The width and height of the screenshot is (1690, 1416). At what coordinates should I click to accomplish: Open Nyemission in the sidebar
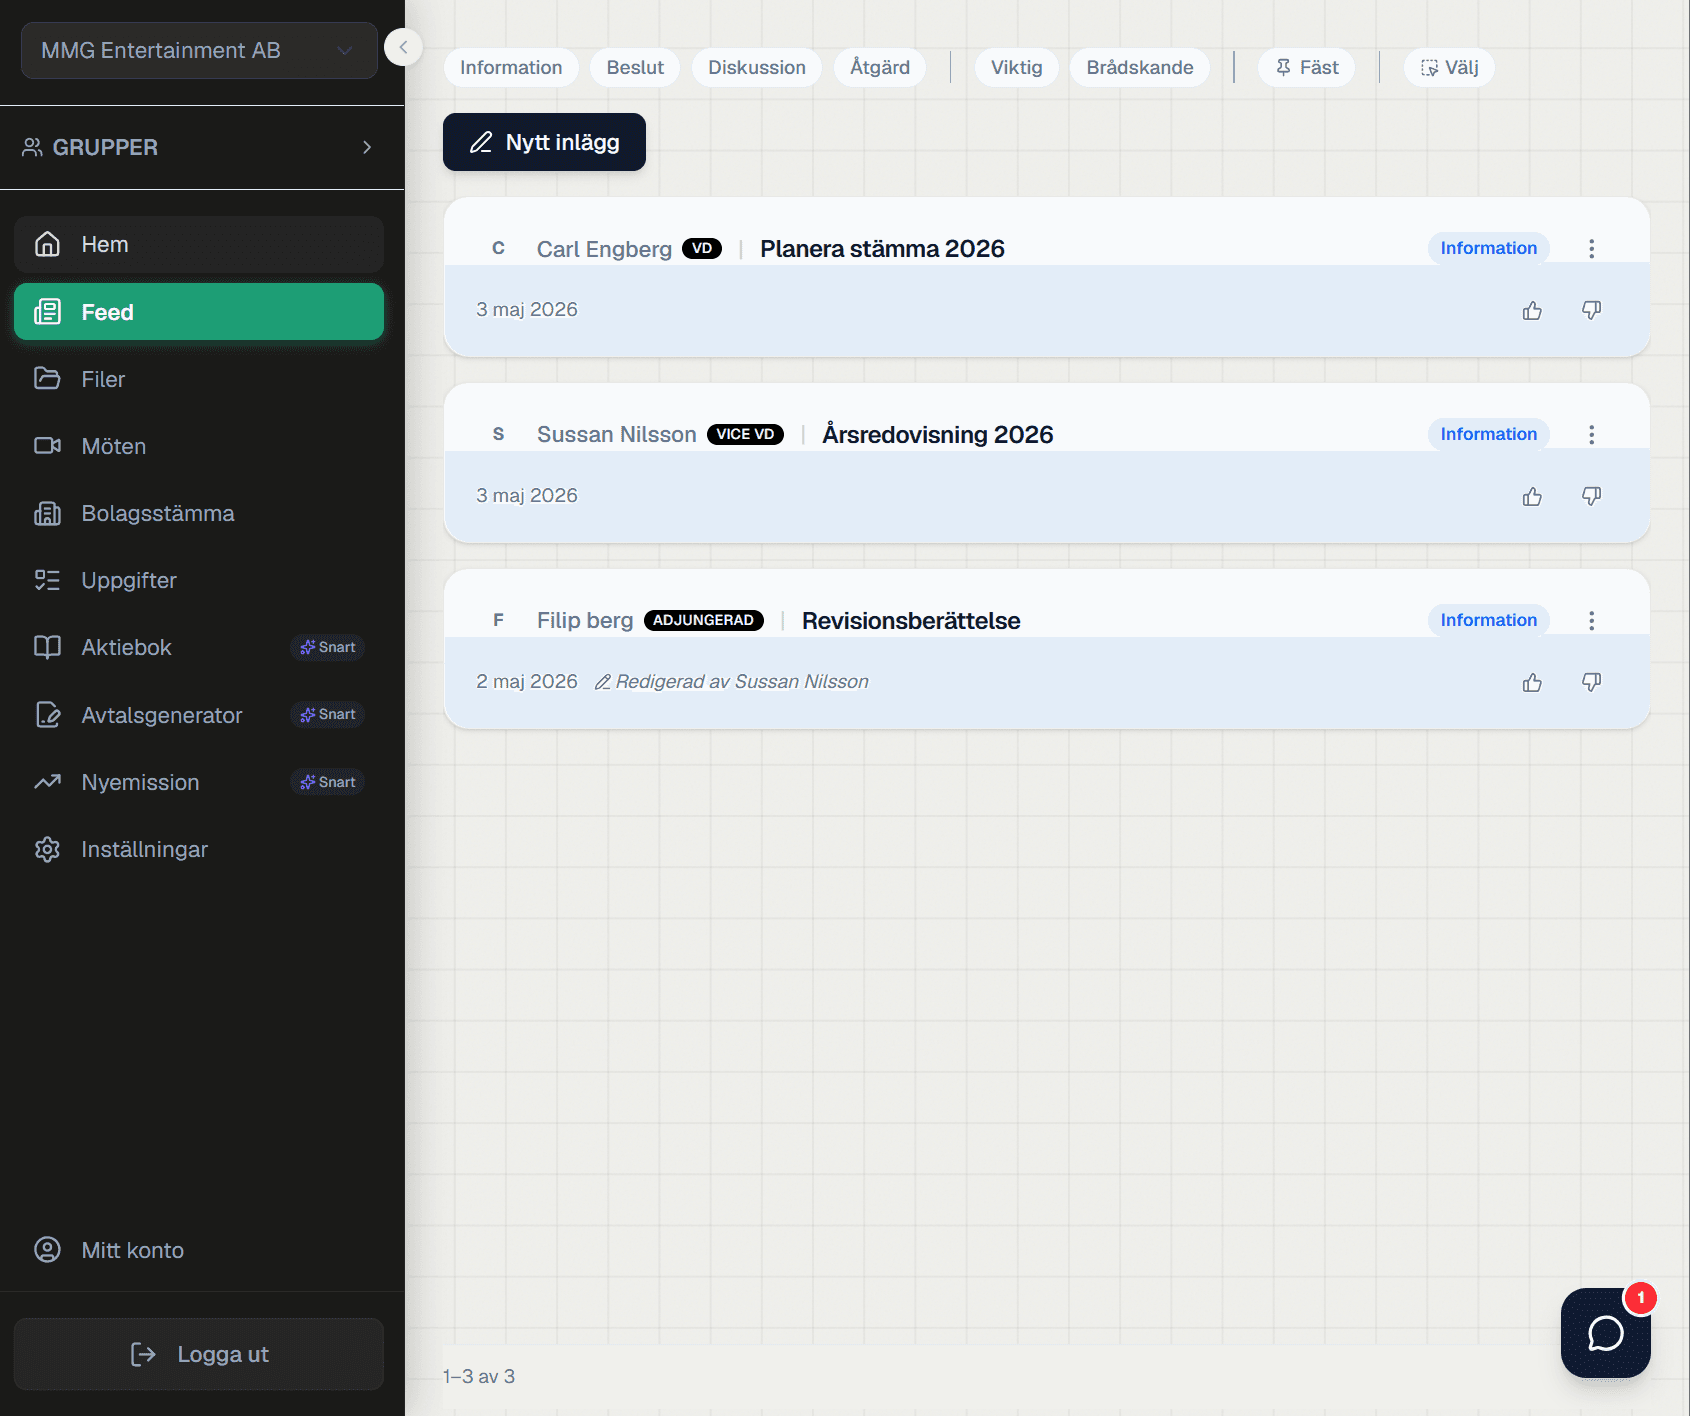click(199, 782)
